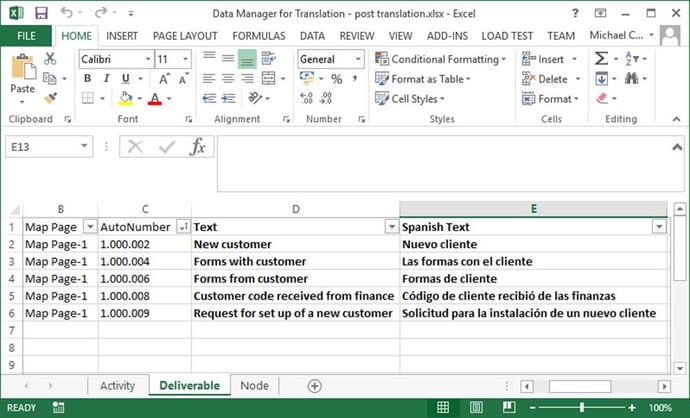Screen dimensions: 690x418
Task: Click Increase Indent icon
Action: point(228,98)
